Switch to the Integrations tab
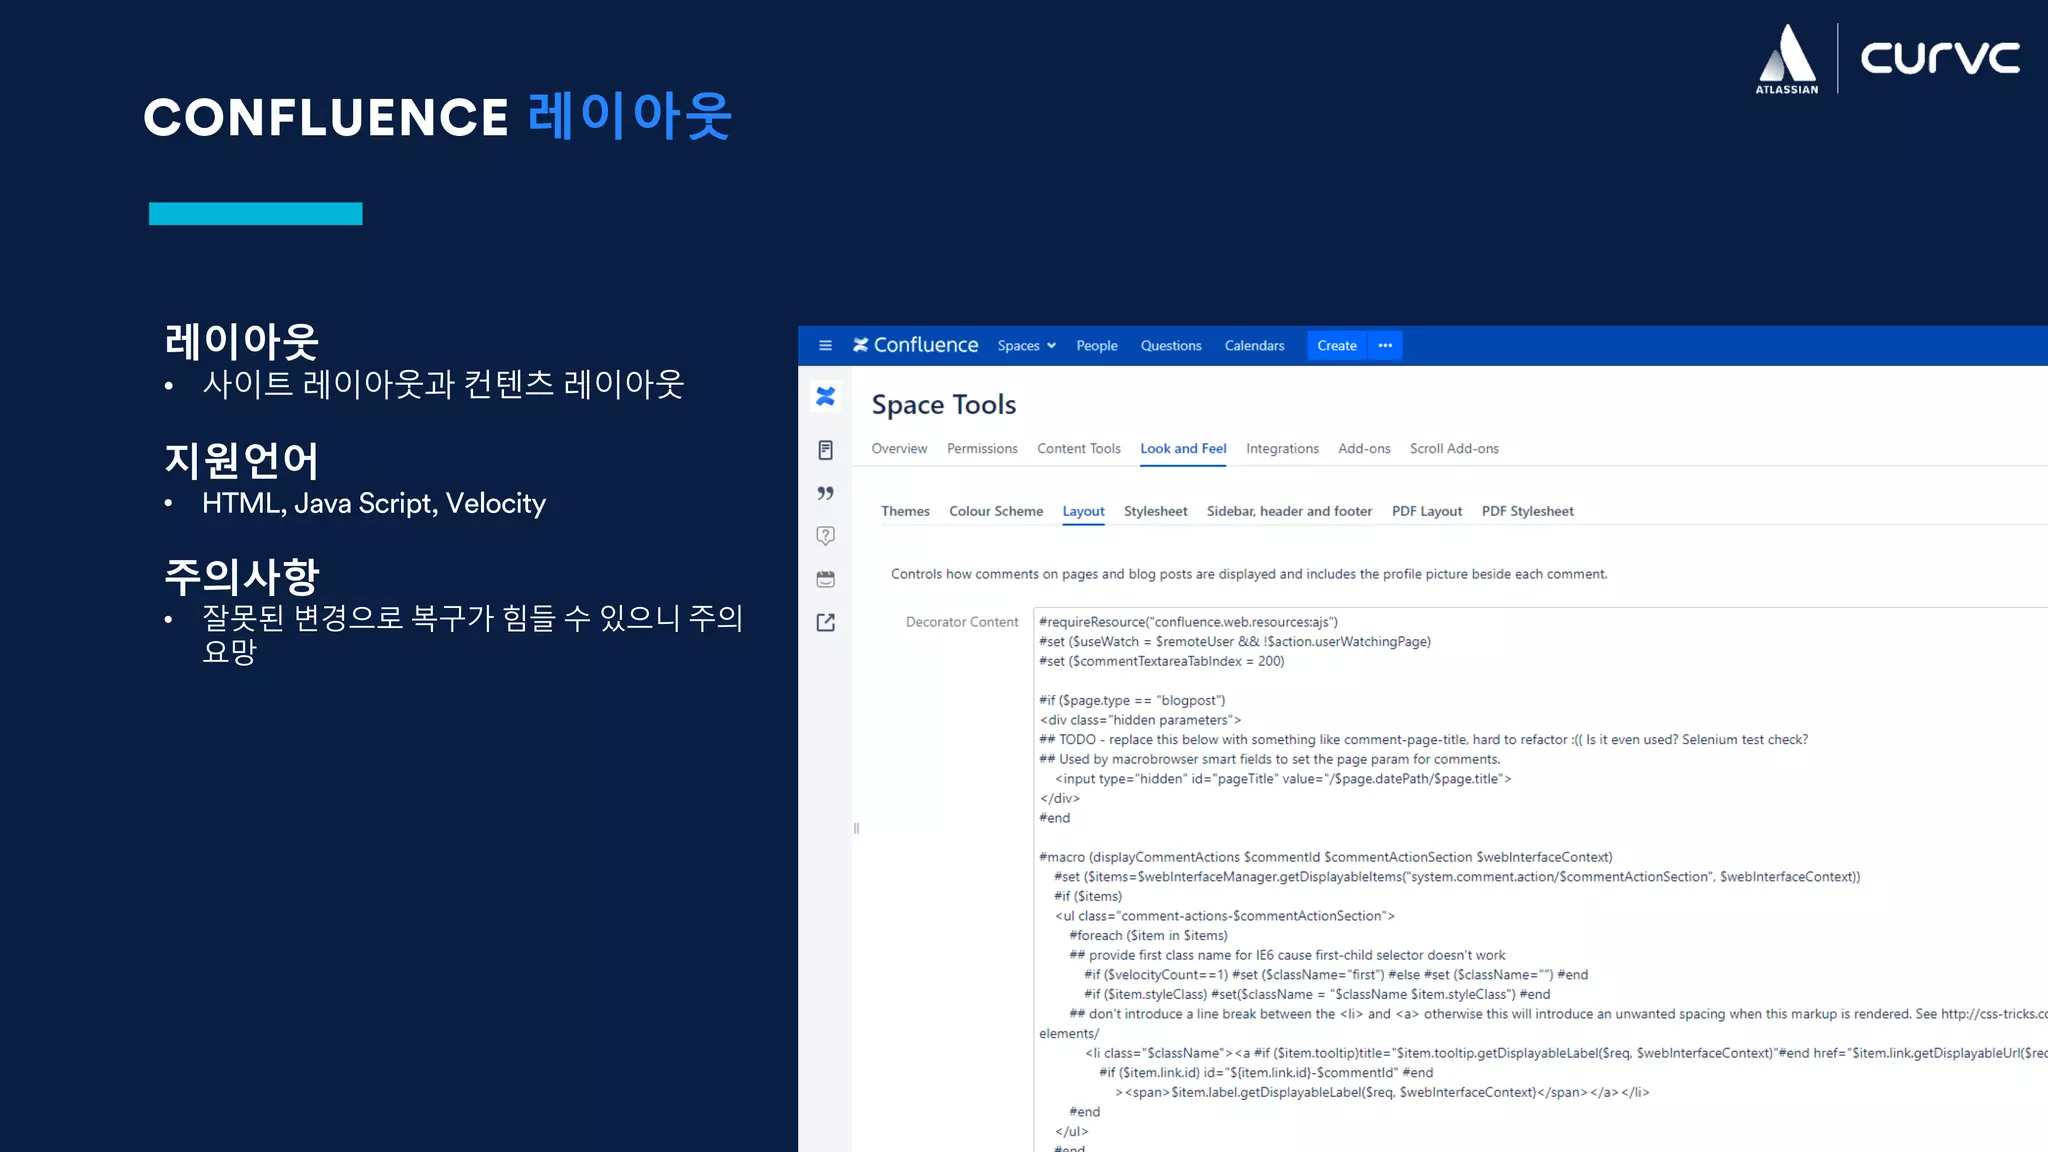Screen dimensions: 2048x1152 (1282, 449)
